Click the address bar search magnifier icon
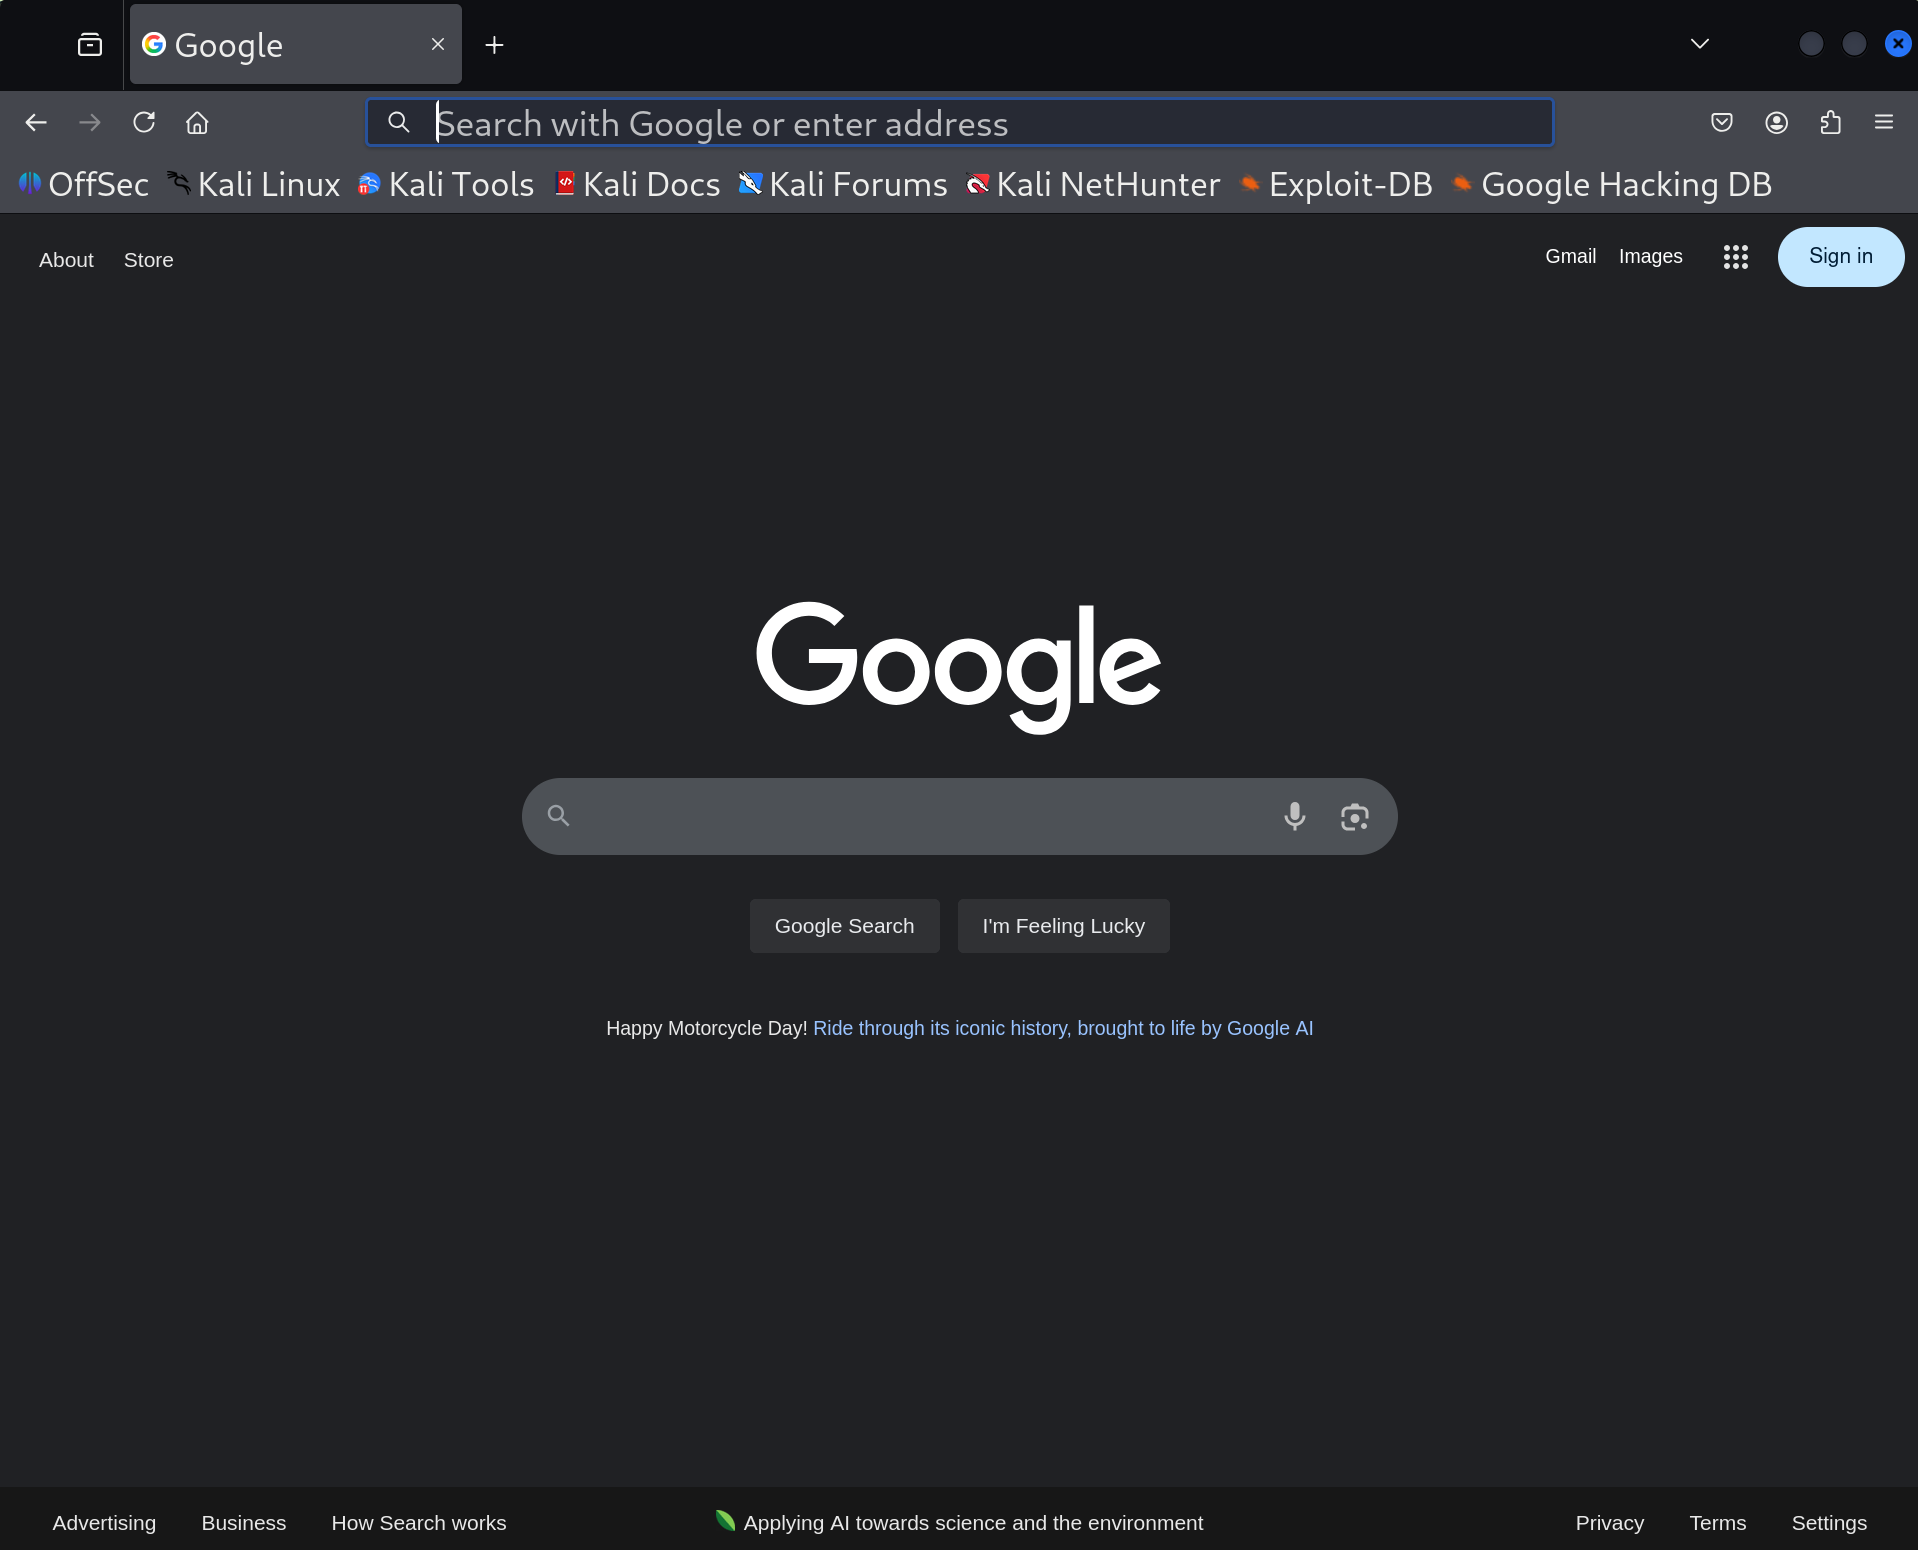1918x1550 pixels. tap(399, 122)
